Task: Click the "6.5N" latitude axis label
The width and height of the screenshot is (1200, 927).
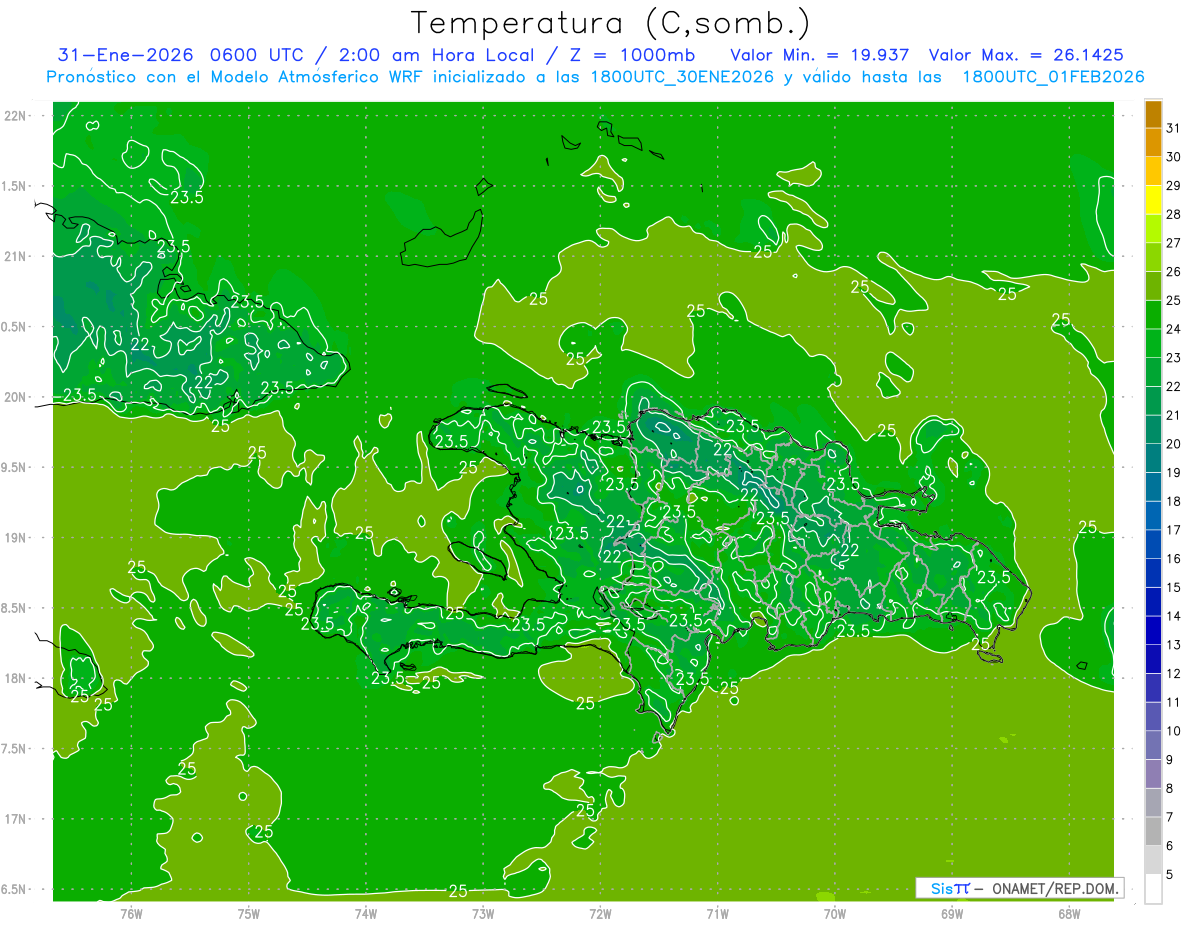Action: tap(14, 890)
